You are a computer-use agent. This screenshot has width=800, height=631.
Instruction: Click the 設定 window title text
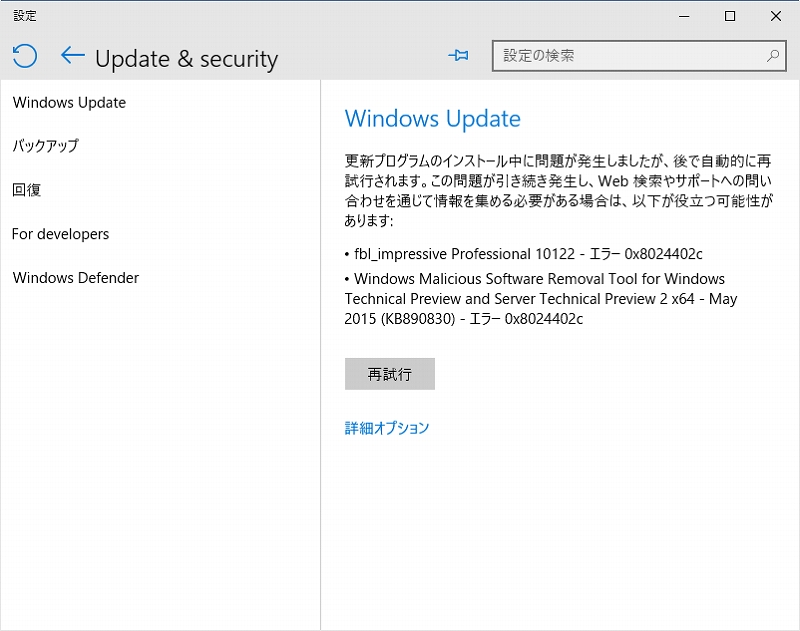click(25, 16)
